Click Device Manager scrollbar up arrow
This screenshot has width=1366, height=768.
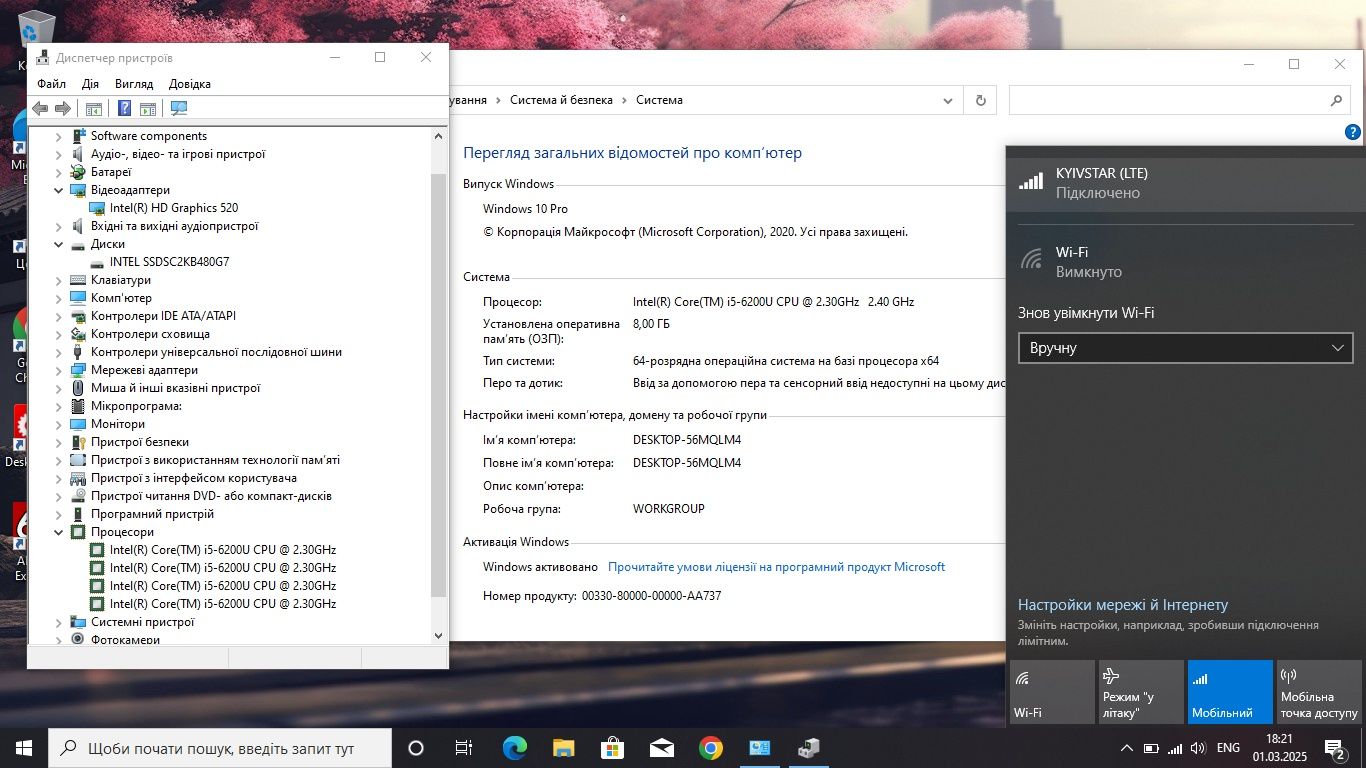tap(438, 135)
